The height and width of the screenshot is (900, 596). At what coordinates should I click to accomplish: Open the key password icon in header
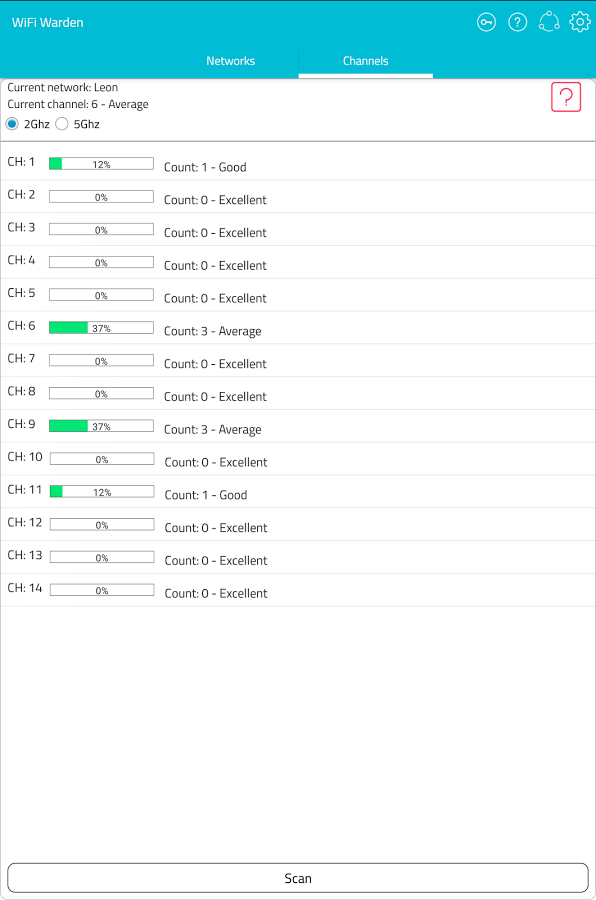(x=486, y=22)
